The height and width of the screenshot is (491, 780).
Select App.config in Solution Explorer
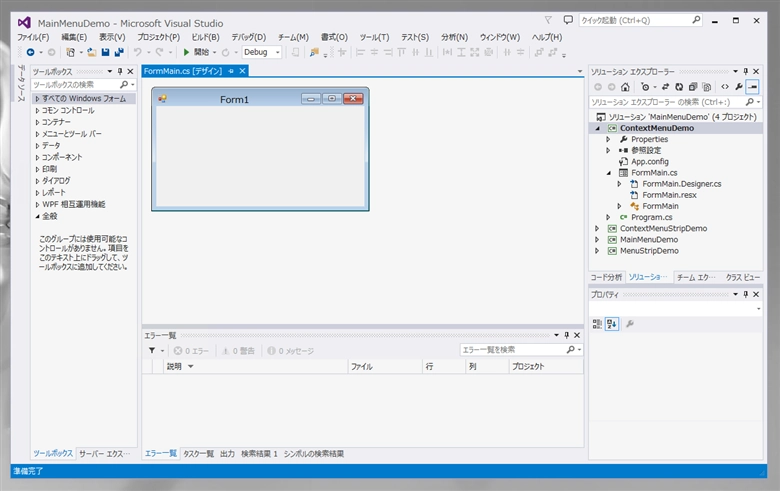click(x=650, y=162)
